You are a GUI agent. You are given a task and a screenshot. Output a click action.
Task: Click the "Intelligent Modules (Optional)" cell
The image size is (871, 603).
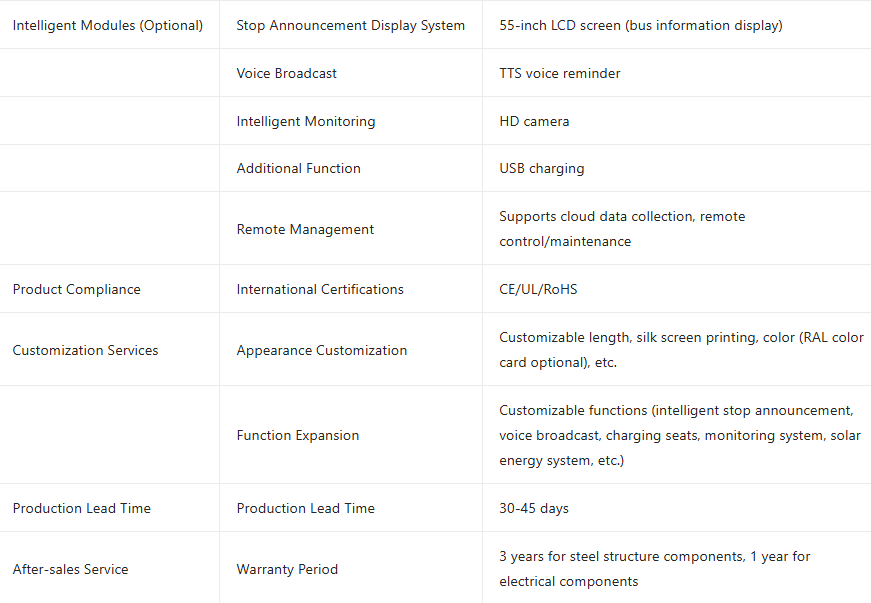108,25
